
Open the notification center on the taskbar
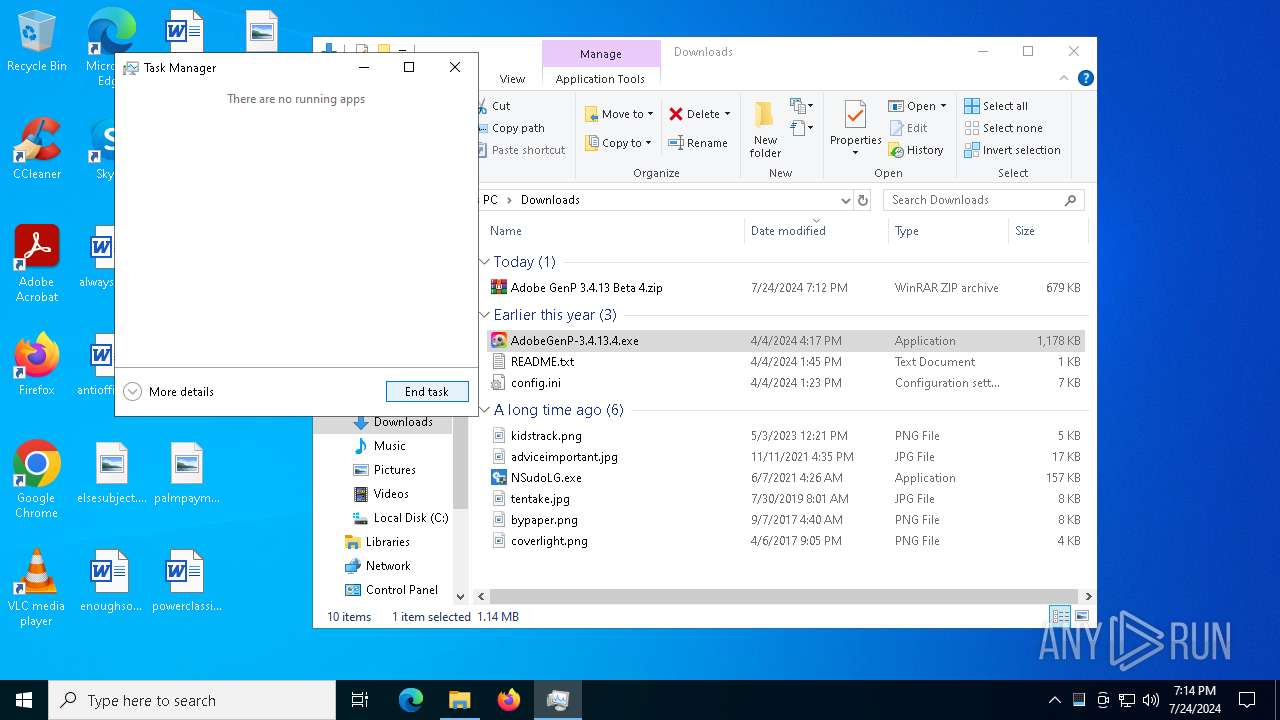point(1247,700)
